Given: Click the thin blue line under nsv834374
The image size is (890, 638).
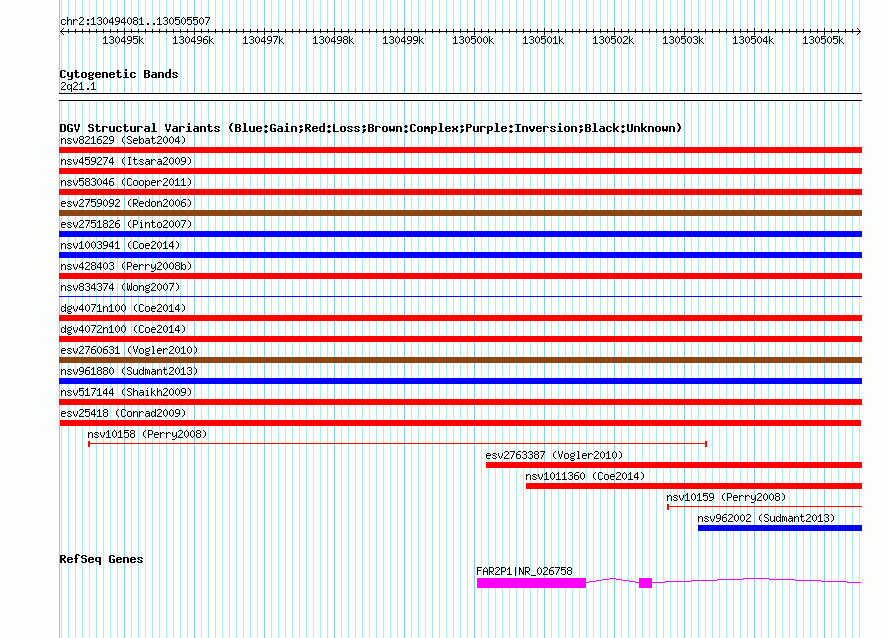Looking at the screenshot, I should pyautogui.click(x=460, y=296).
